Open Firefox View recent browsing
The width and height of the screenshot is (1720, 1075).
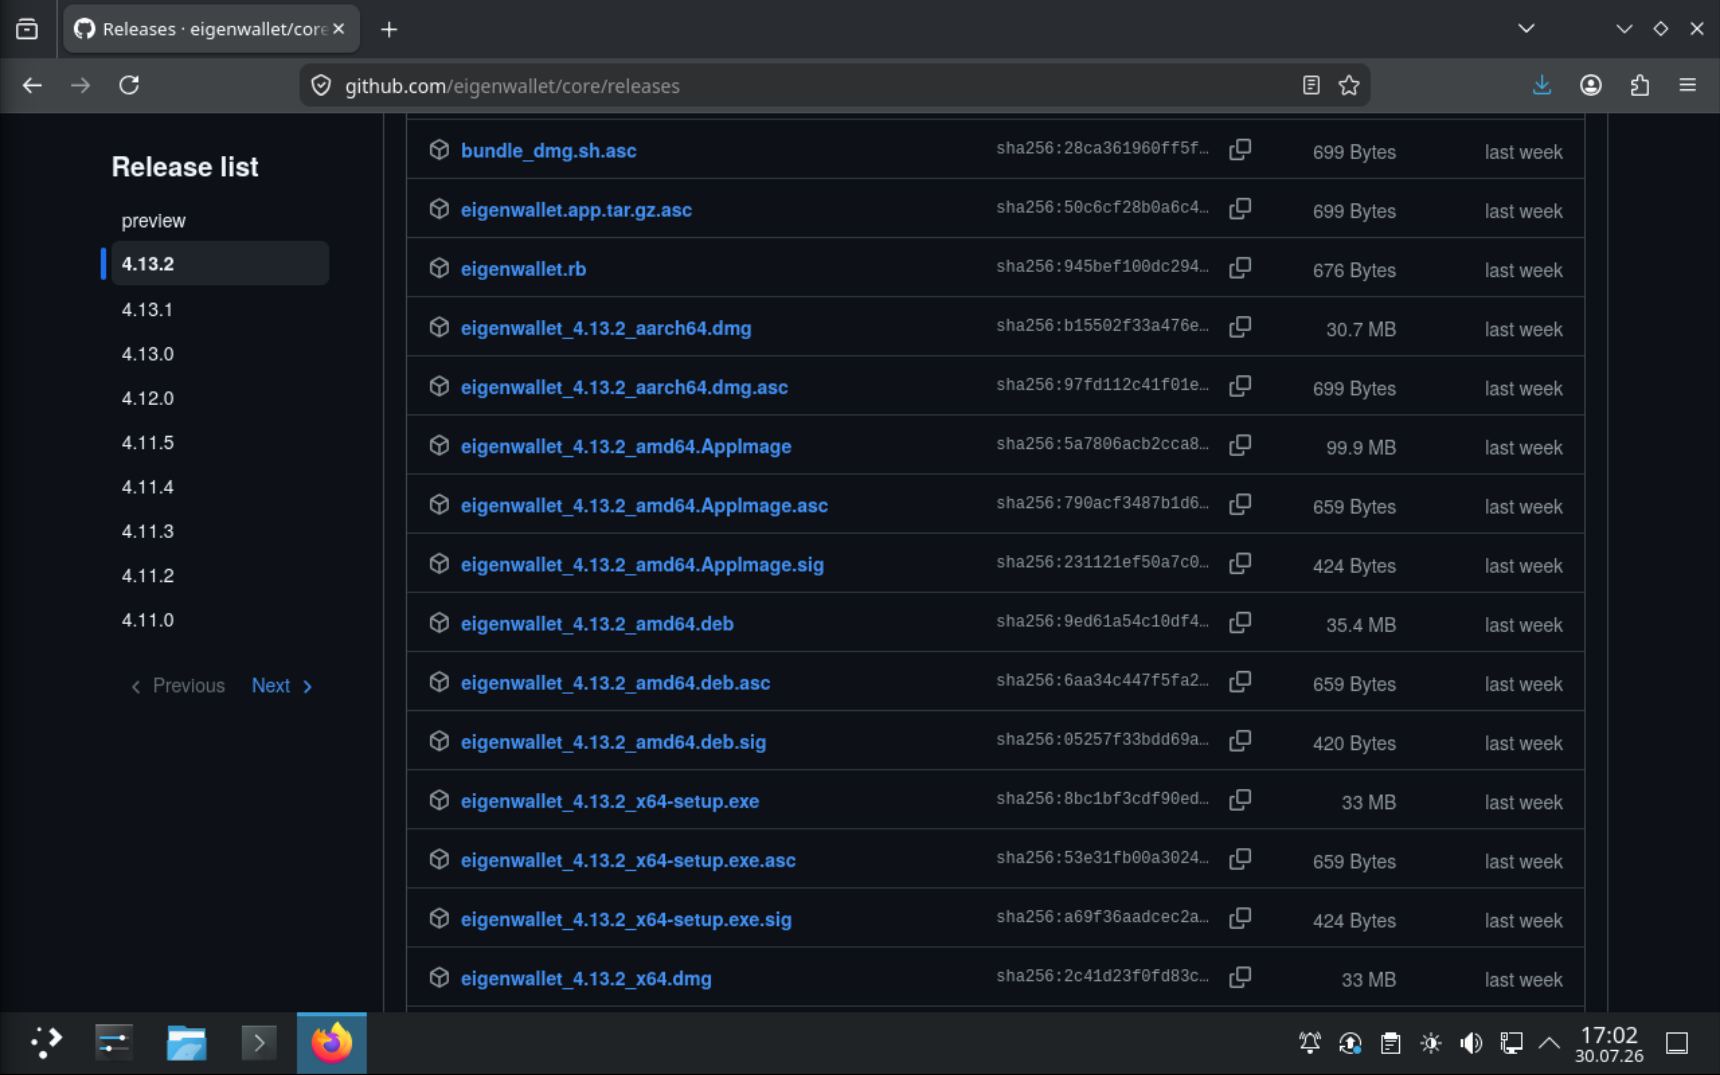pos(27,29)
